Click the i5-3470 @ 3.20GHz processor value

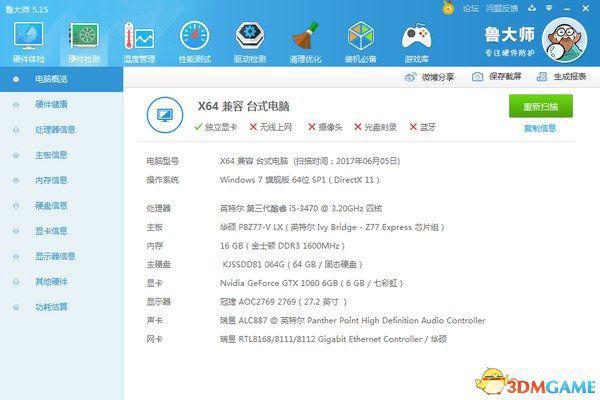301,209
